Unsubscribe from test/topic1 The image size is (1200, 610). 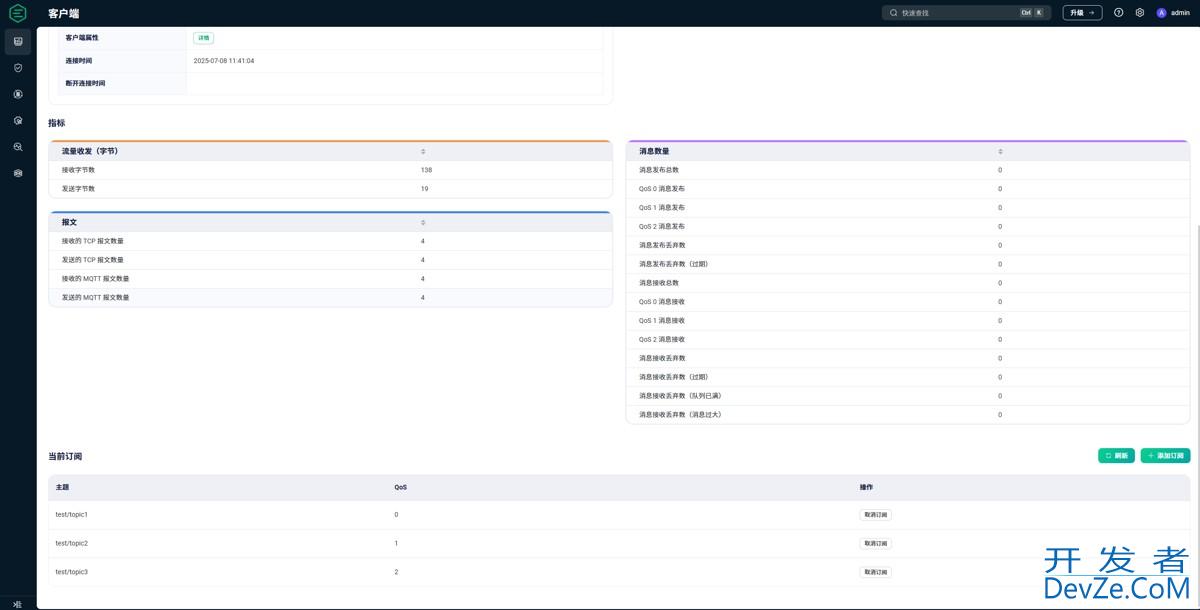(875, 515)
